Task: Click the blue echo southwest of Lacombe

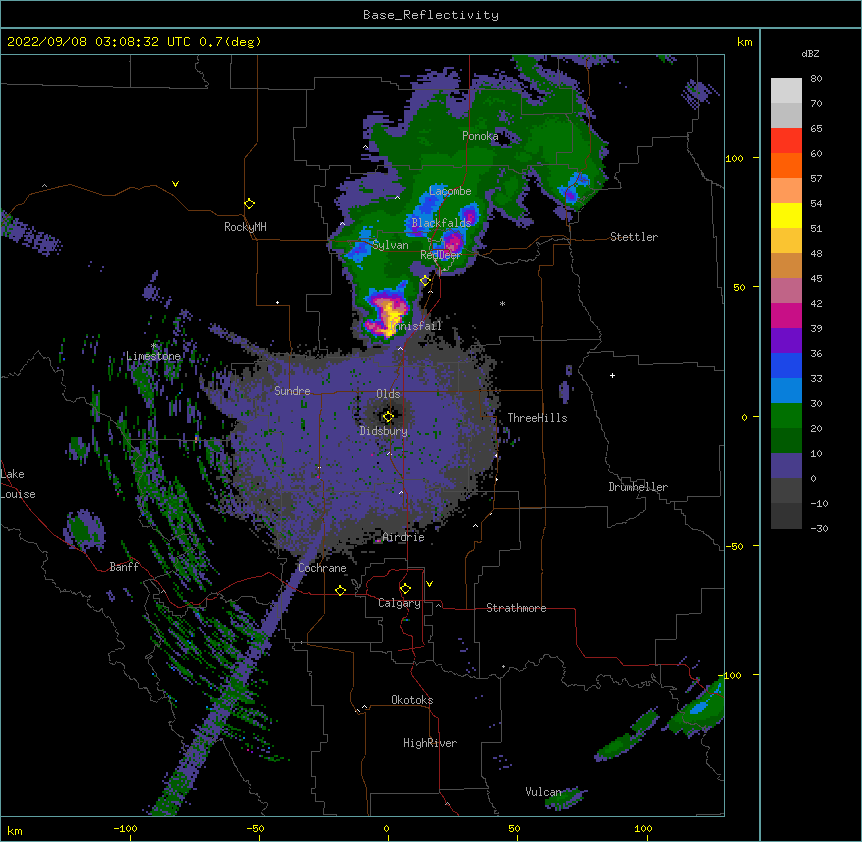Action: 428,208
